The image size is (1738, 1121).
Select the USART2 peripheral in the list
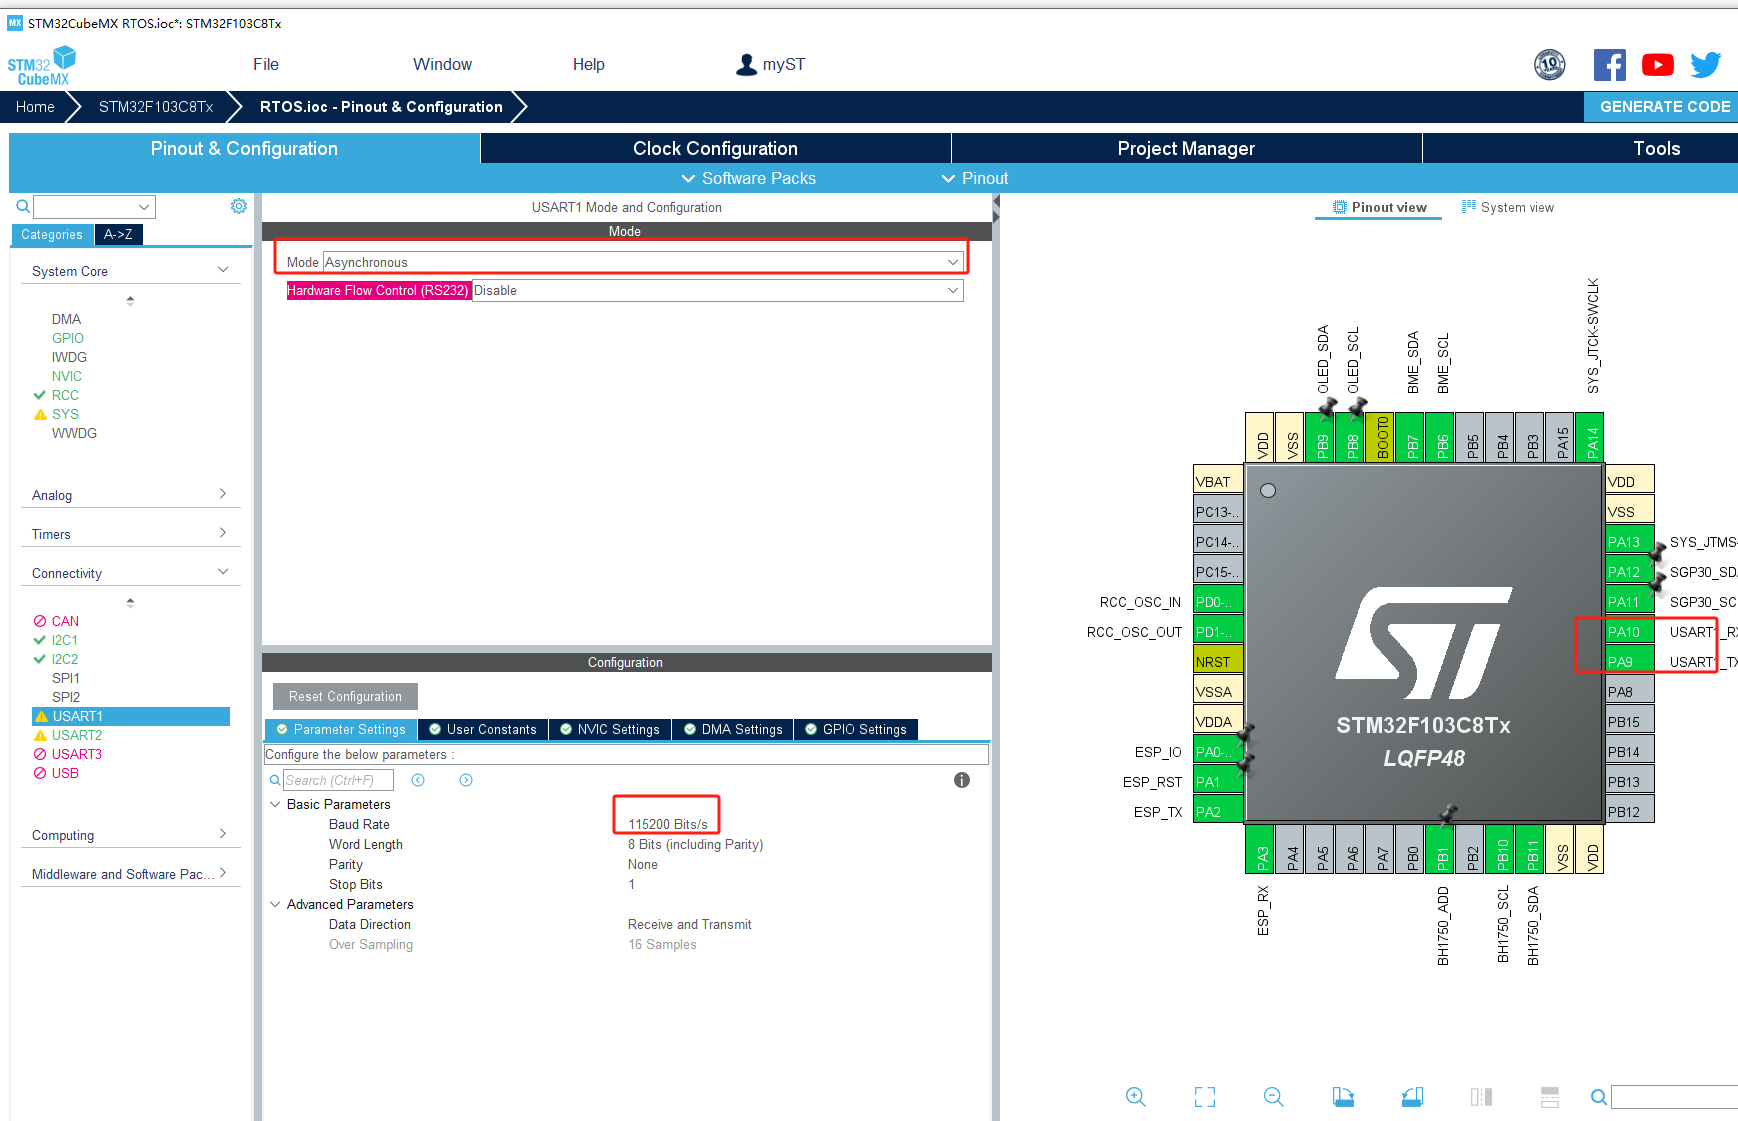pyautogui.click(x=77, y=735)
